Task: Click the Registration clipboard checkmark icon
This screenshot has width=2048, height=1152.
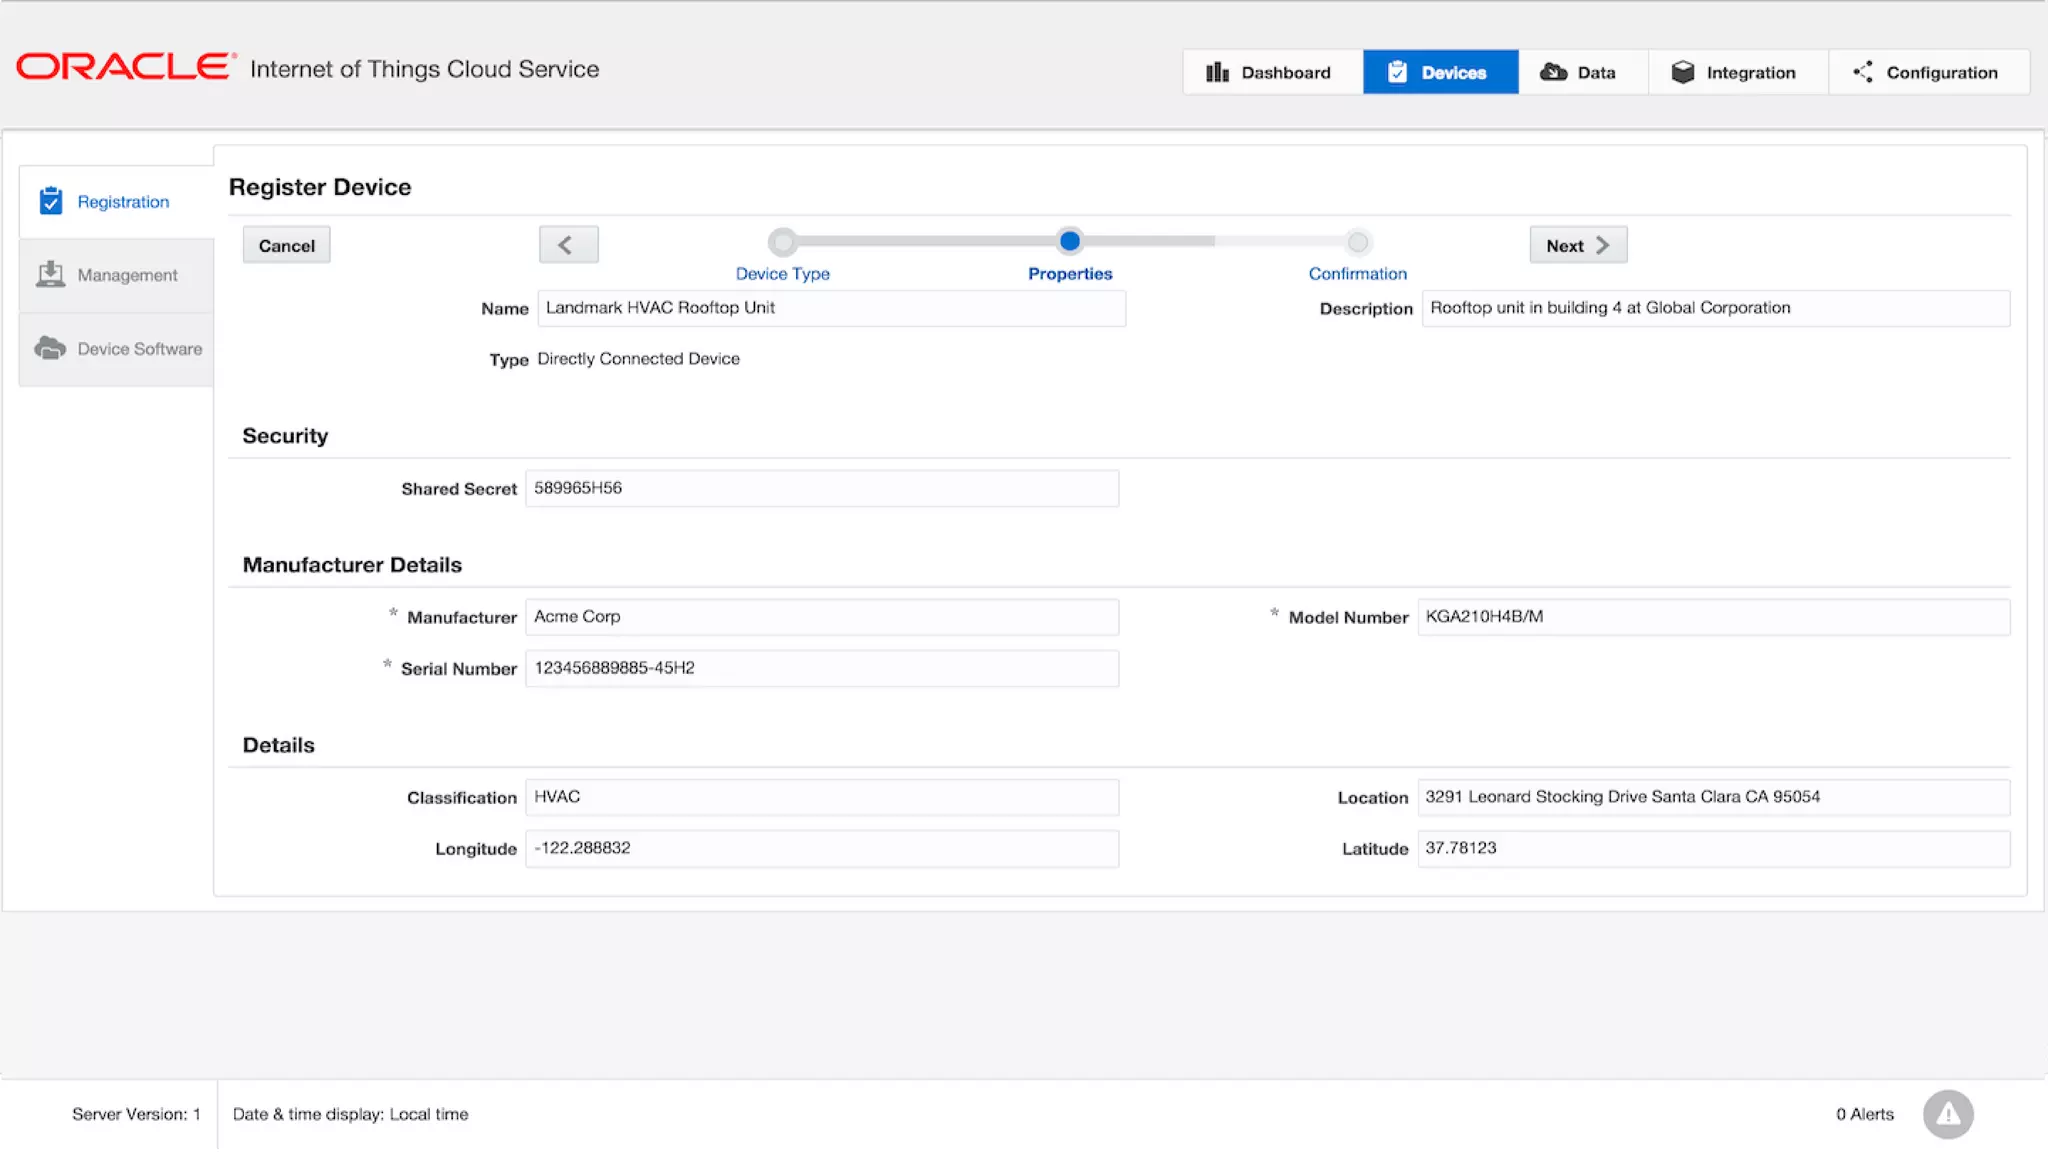Action: tap(51, 201)
